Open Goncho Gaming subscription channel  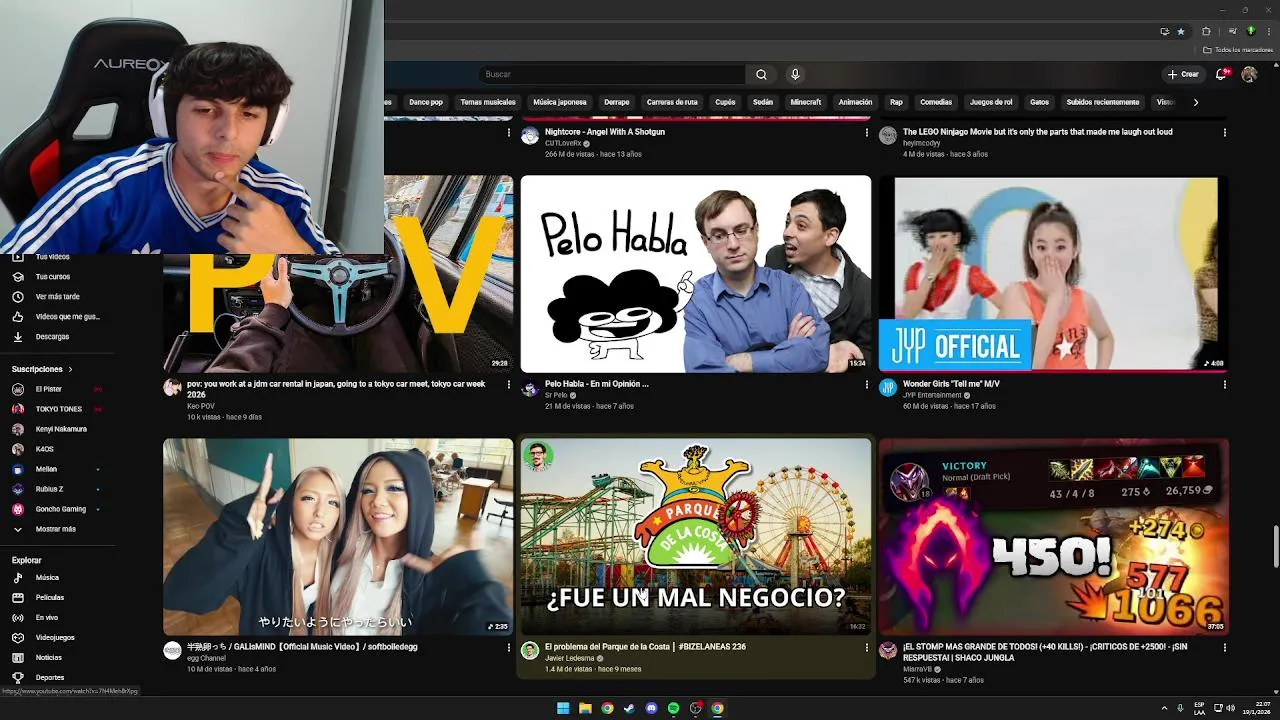(x=58, y=509)
